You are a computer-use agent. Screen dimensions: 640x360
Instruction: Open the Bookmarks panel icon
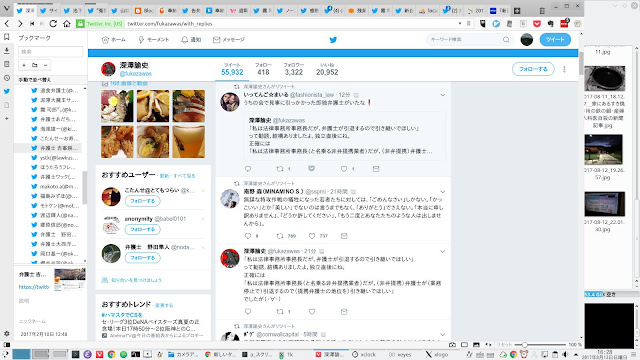pos(7,37)
